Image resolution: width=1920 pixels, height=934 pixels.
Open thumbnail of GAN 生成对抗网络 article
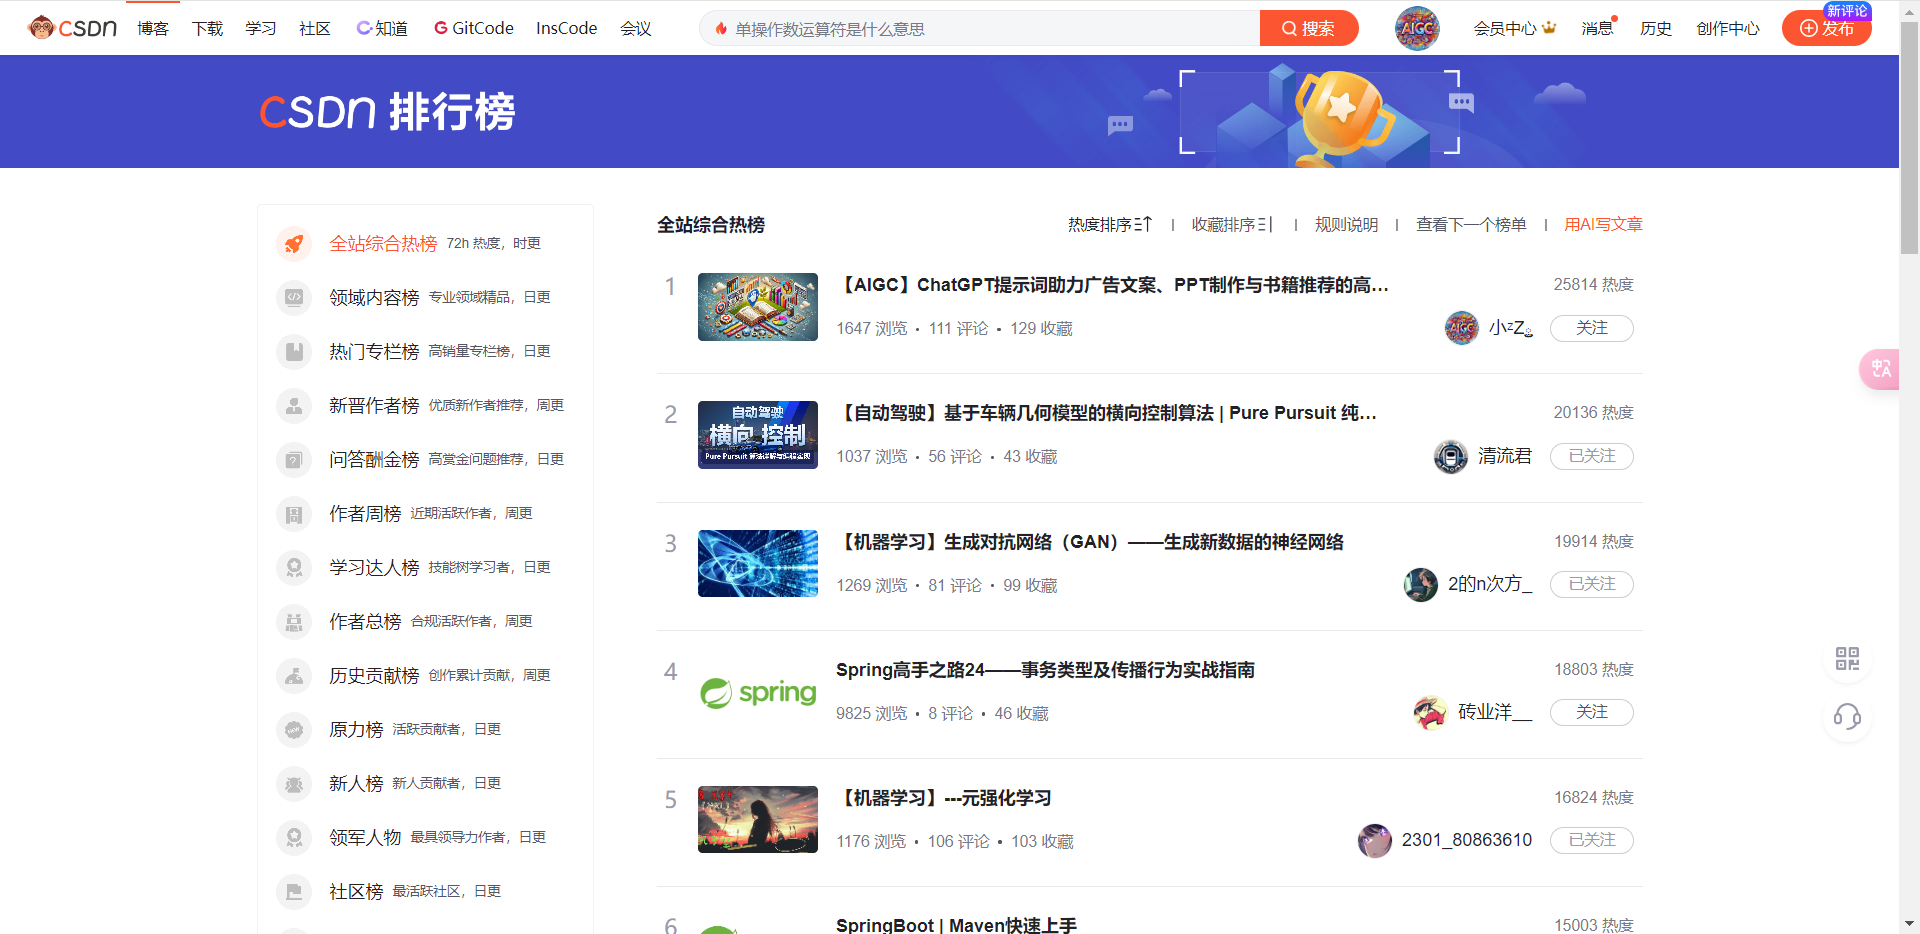coord(758,563)
